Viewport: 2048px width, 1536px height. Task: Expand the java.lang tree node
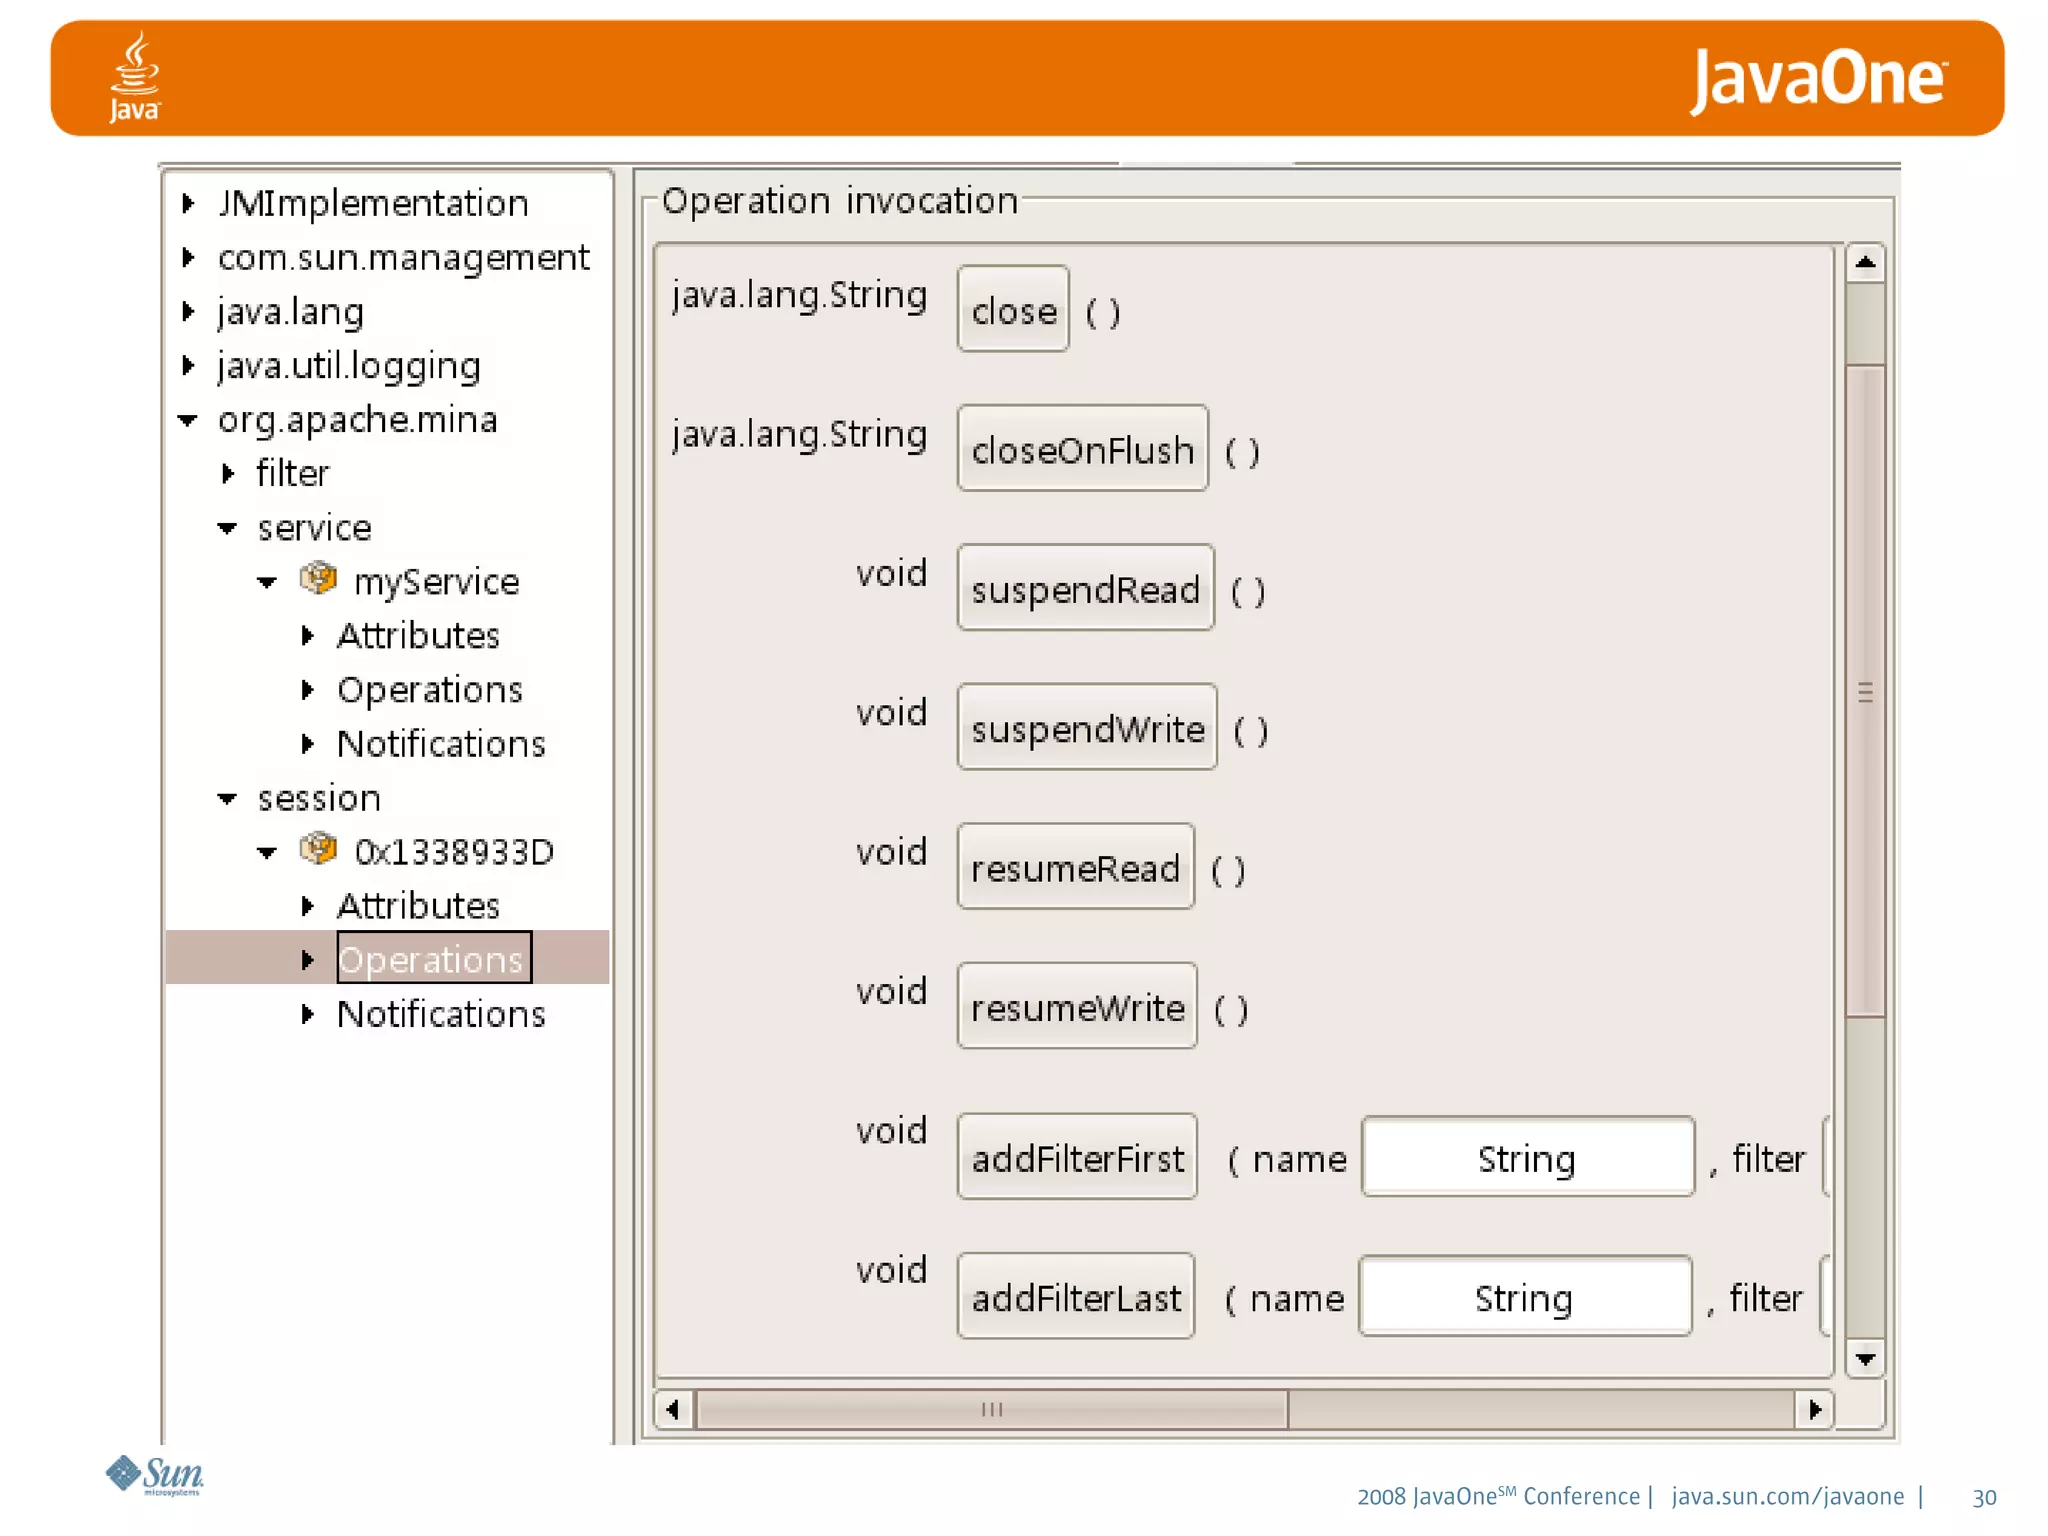[x=188, y=312]
